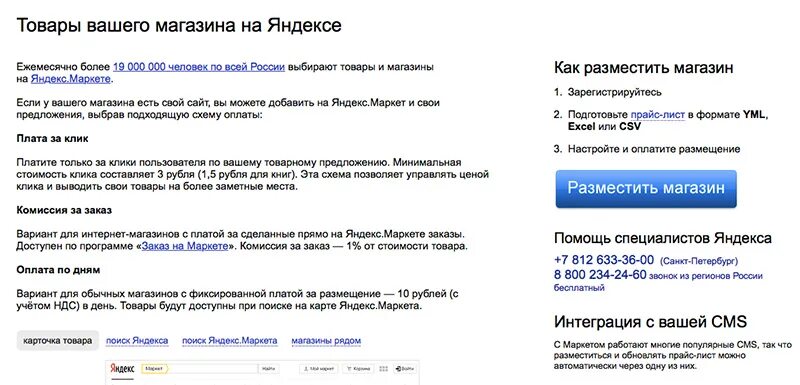The image size is (800, 385).
Task: Open the 'Заказ на Маркете' program link
Action: (185, 246)
